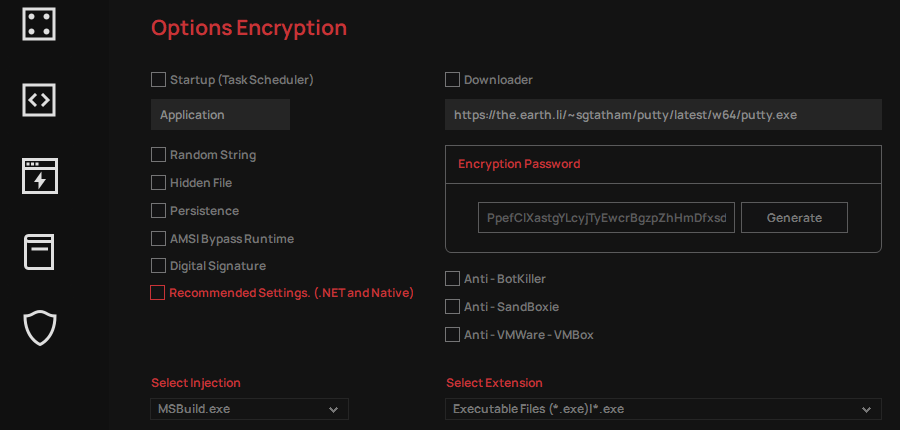Click the Generate password button
Screen dimensions: 900x430
pyautogui.click(x=794, y=218)
